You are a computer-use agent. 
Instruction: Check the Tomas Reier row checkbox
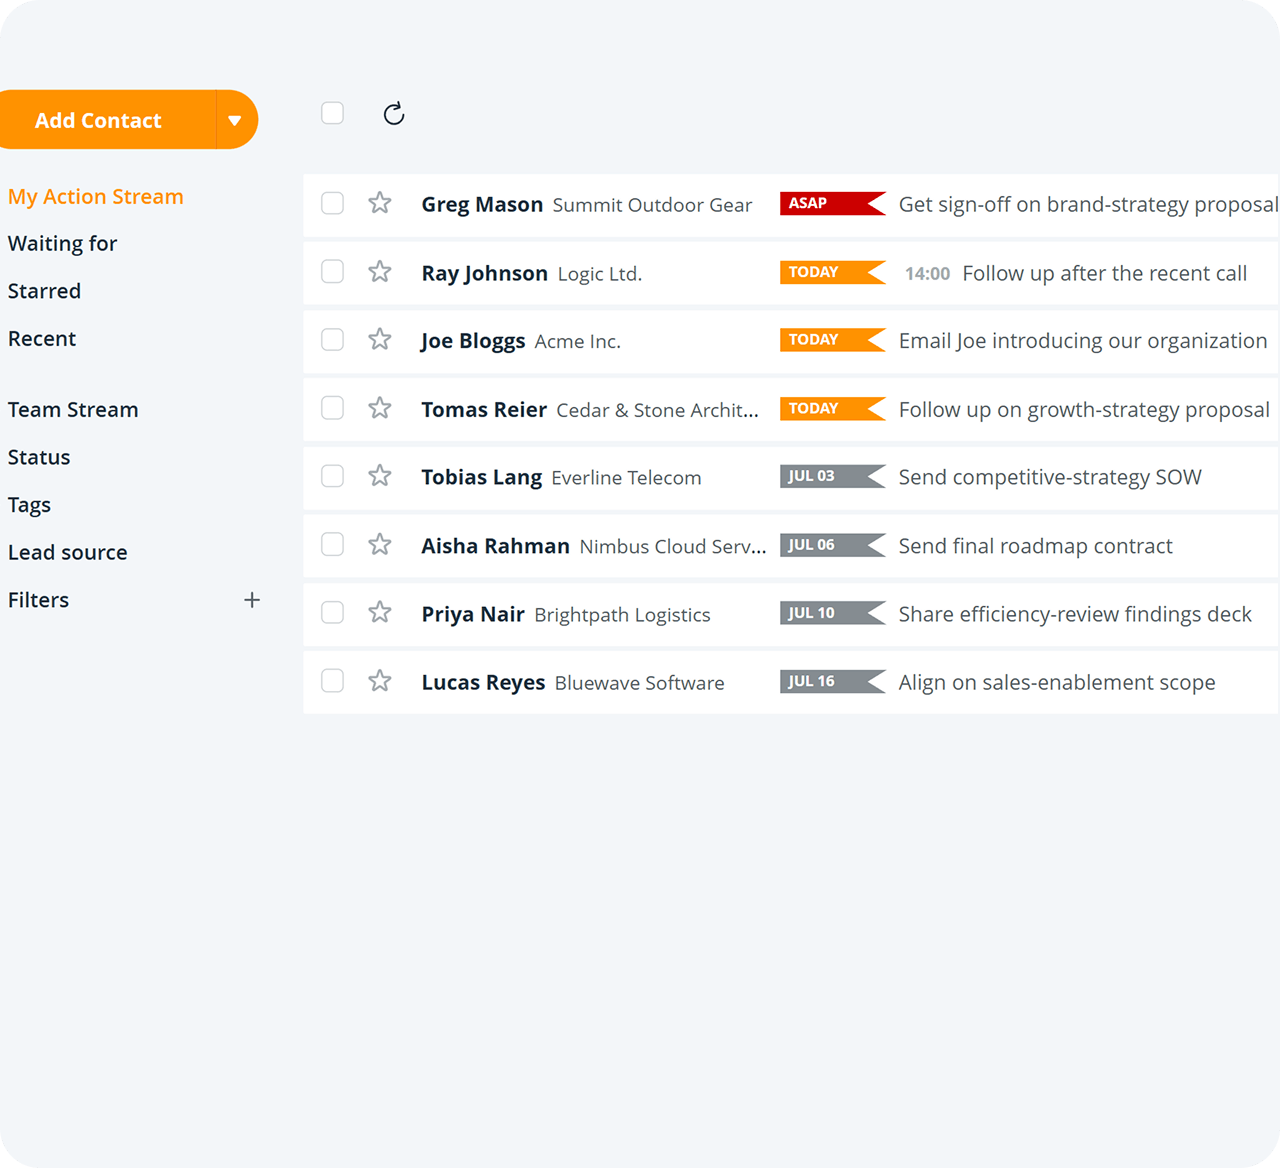click(333, 408)
